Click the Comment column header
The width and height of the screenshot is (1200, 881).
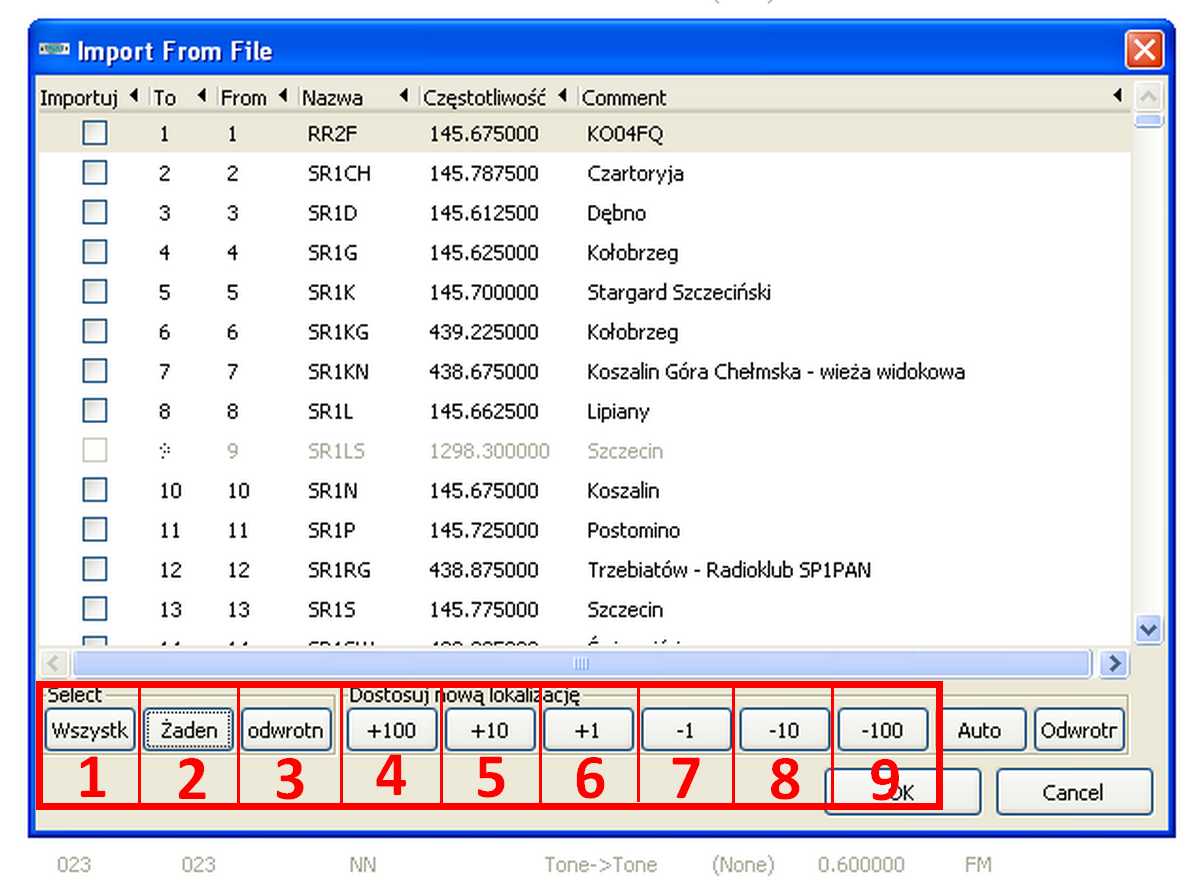[624, 97]
